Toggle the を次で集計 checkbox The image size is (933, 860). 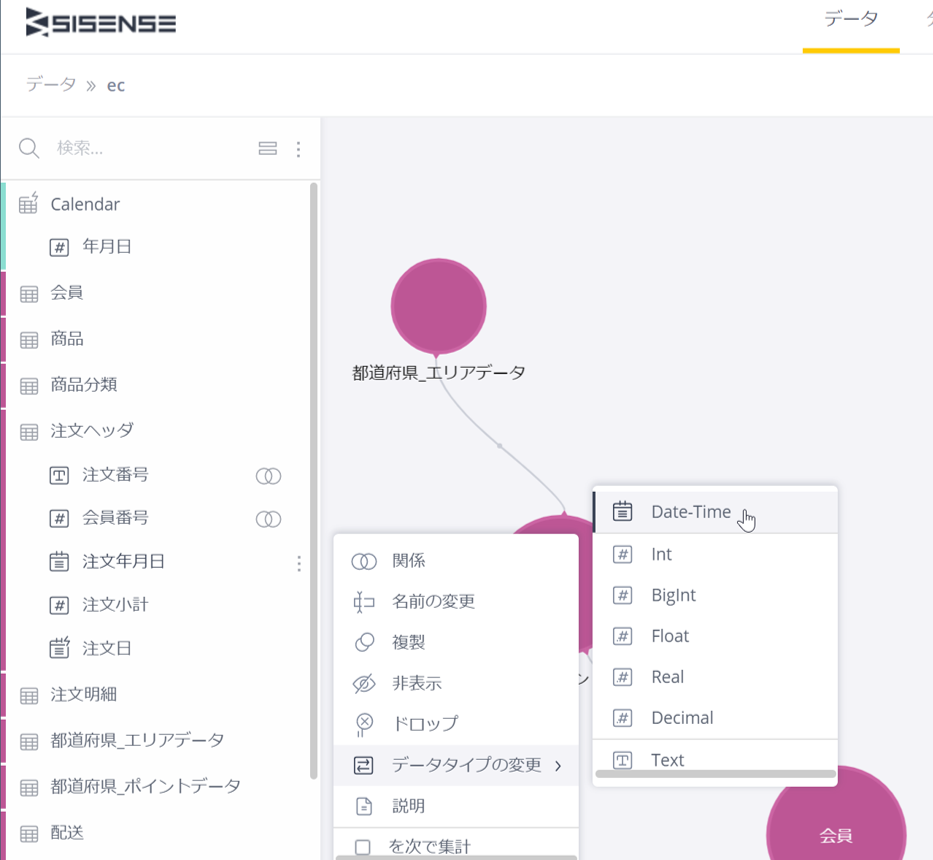click(x=362, y=846)
